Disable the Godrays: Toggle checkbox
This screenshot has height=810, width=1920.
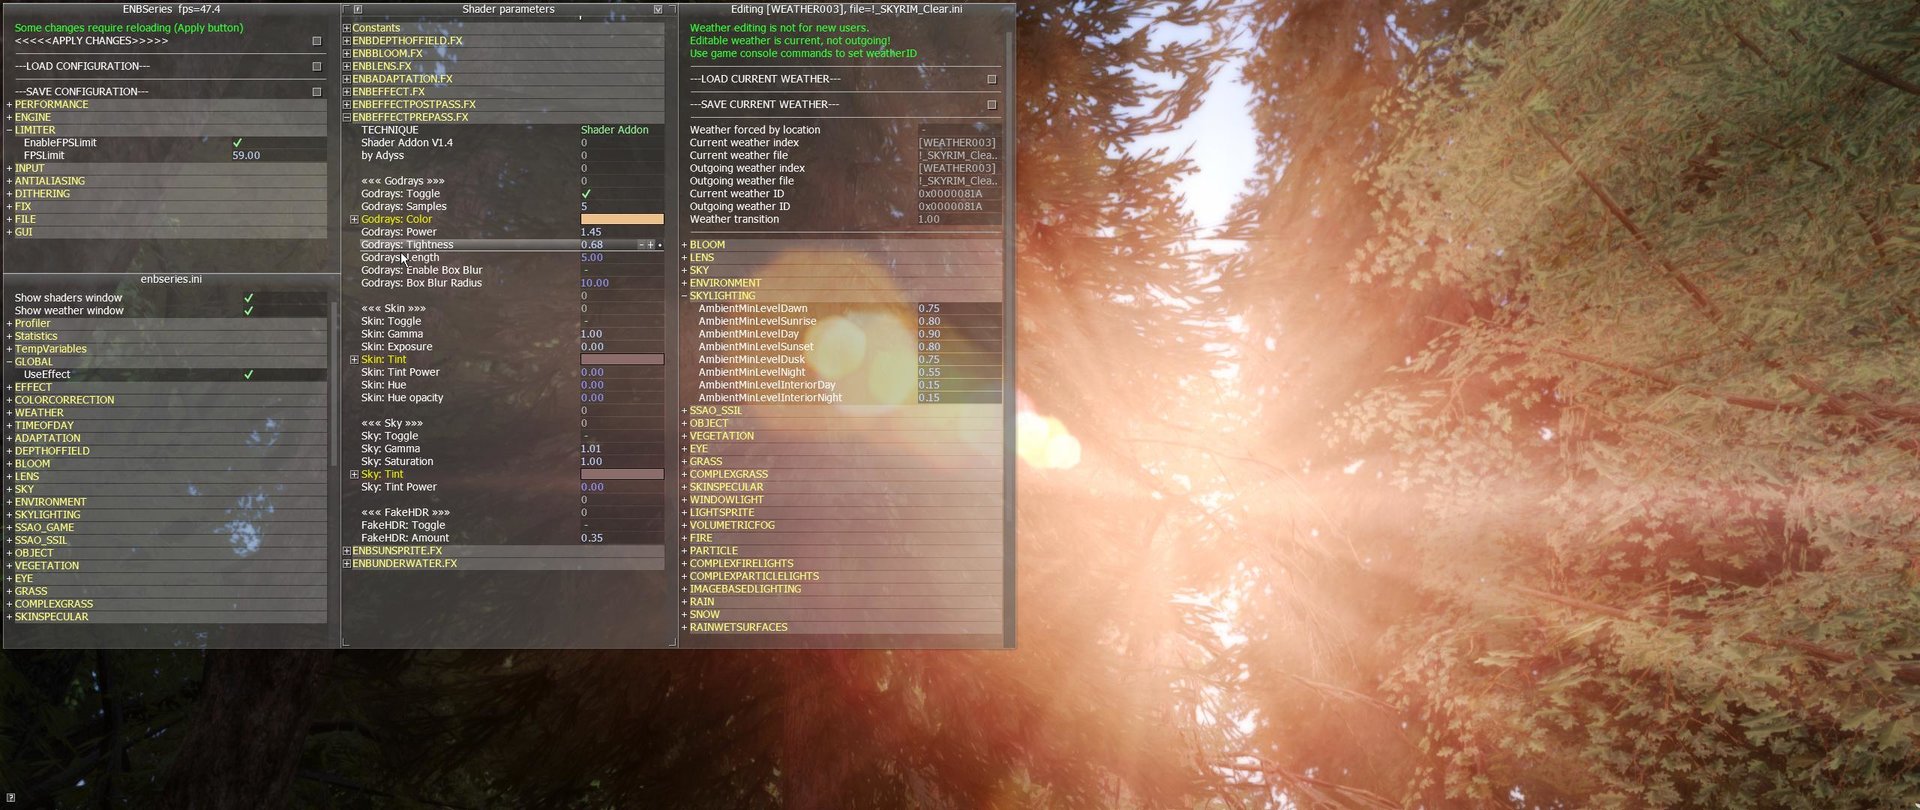point(586,194)
